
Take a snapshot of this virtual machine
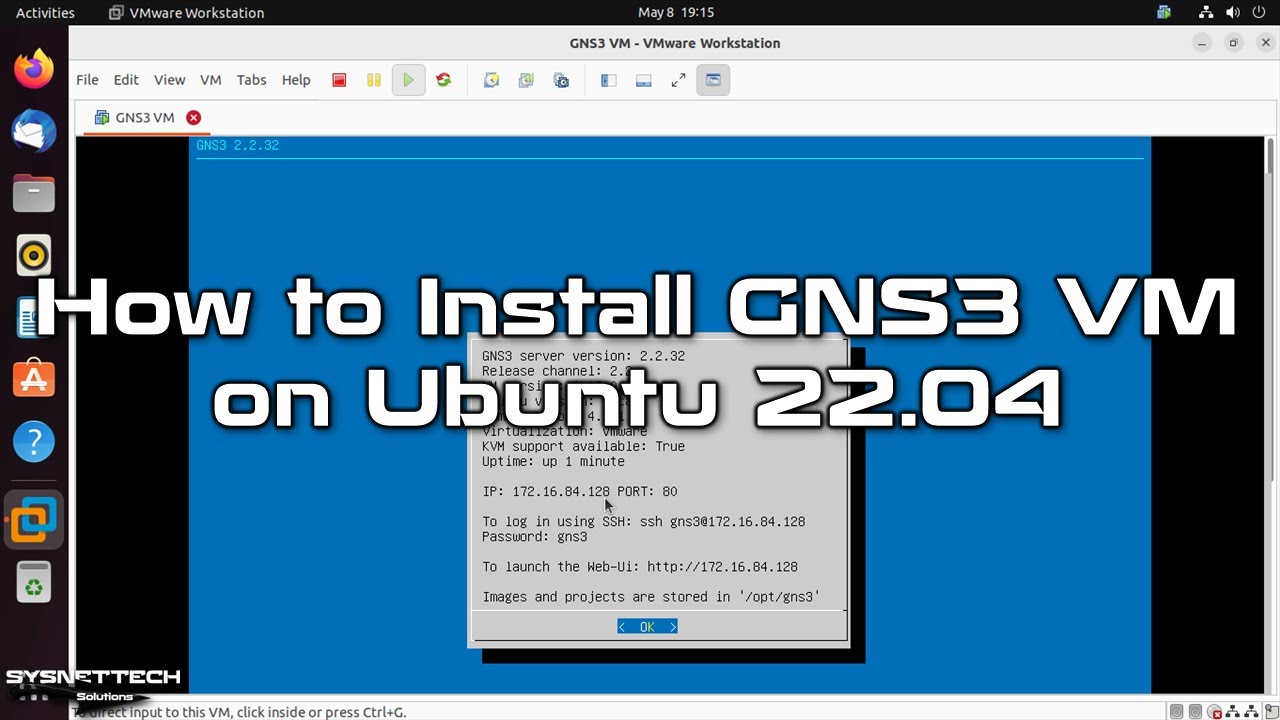pos(491,80)
